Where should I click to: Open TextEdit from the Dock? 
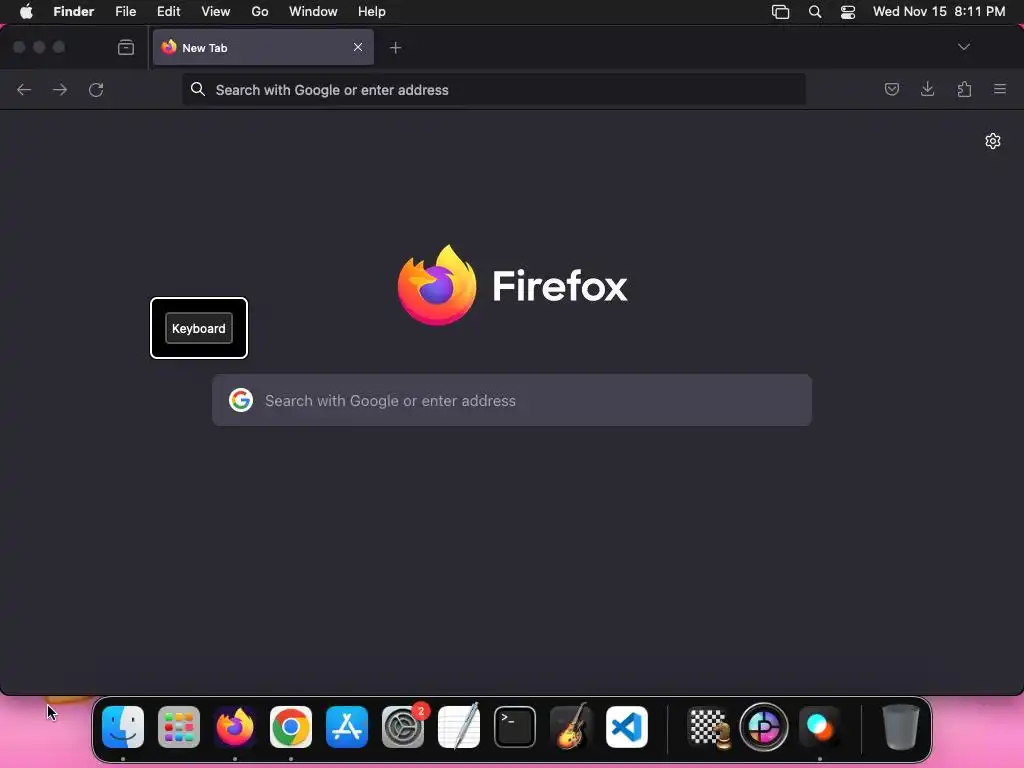click(x=458, y=726)
